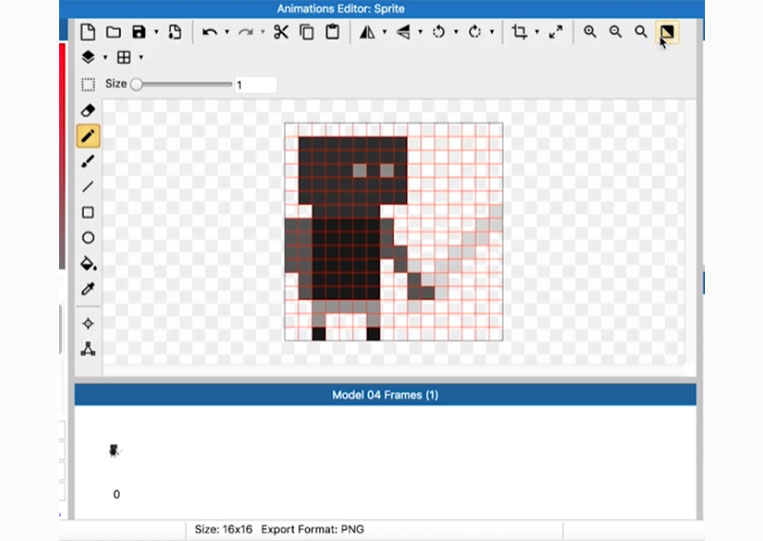Select the Eraser tool
The height and width of the screenshot is (541, 763).
click(x=88, y=110)
